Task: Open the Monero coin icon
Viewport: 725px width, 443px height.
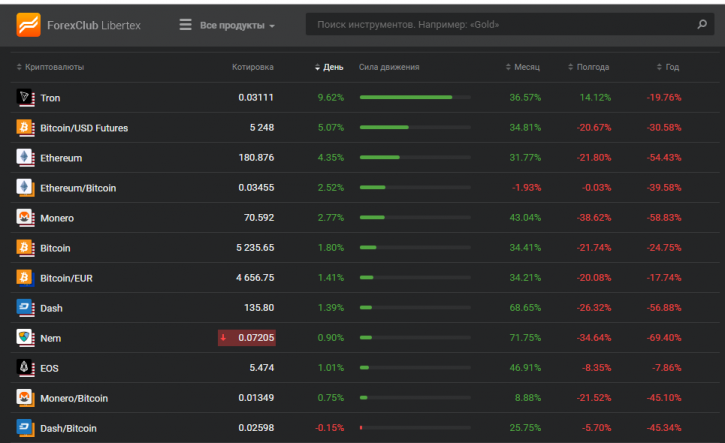Action: click(25, 218)
